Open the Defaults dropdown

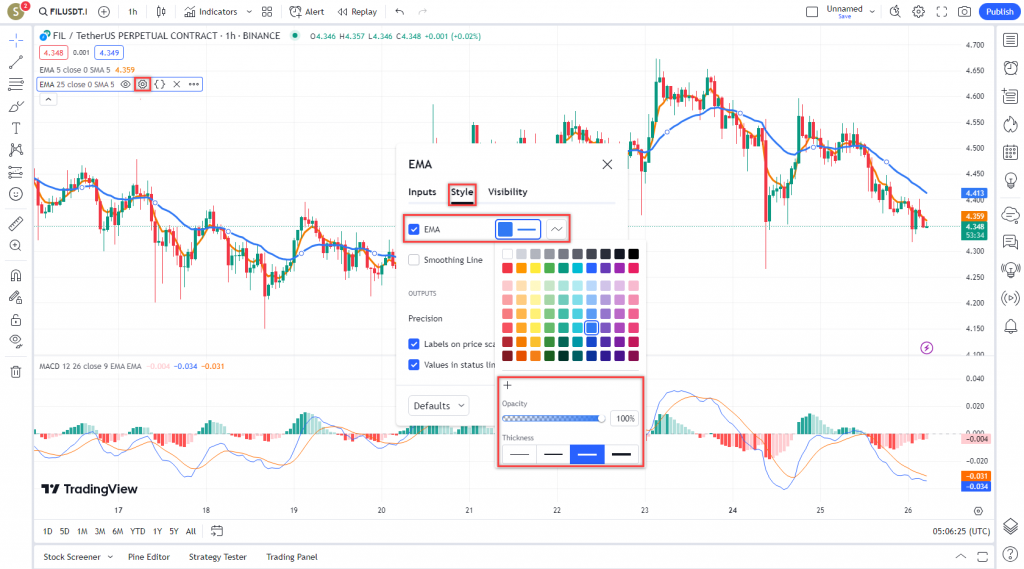(x=438, y=406)
